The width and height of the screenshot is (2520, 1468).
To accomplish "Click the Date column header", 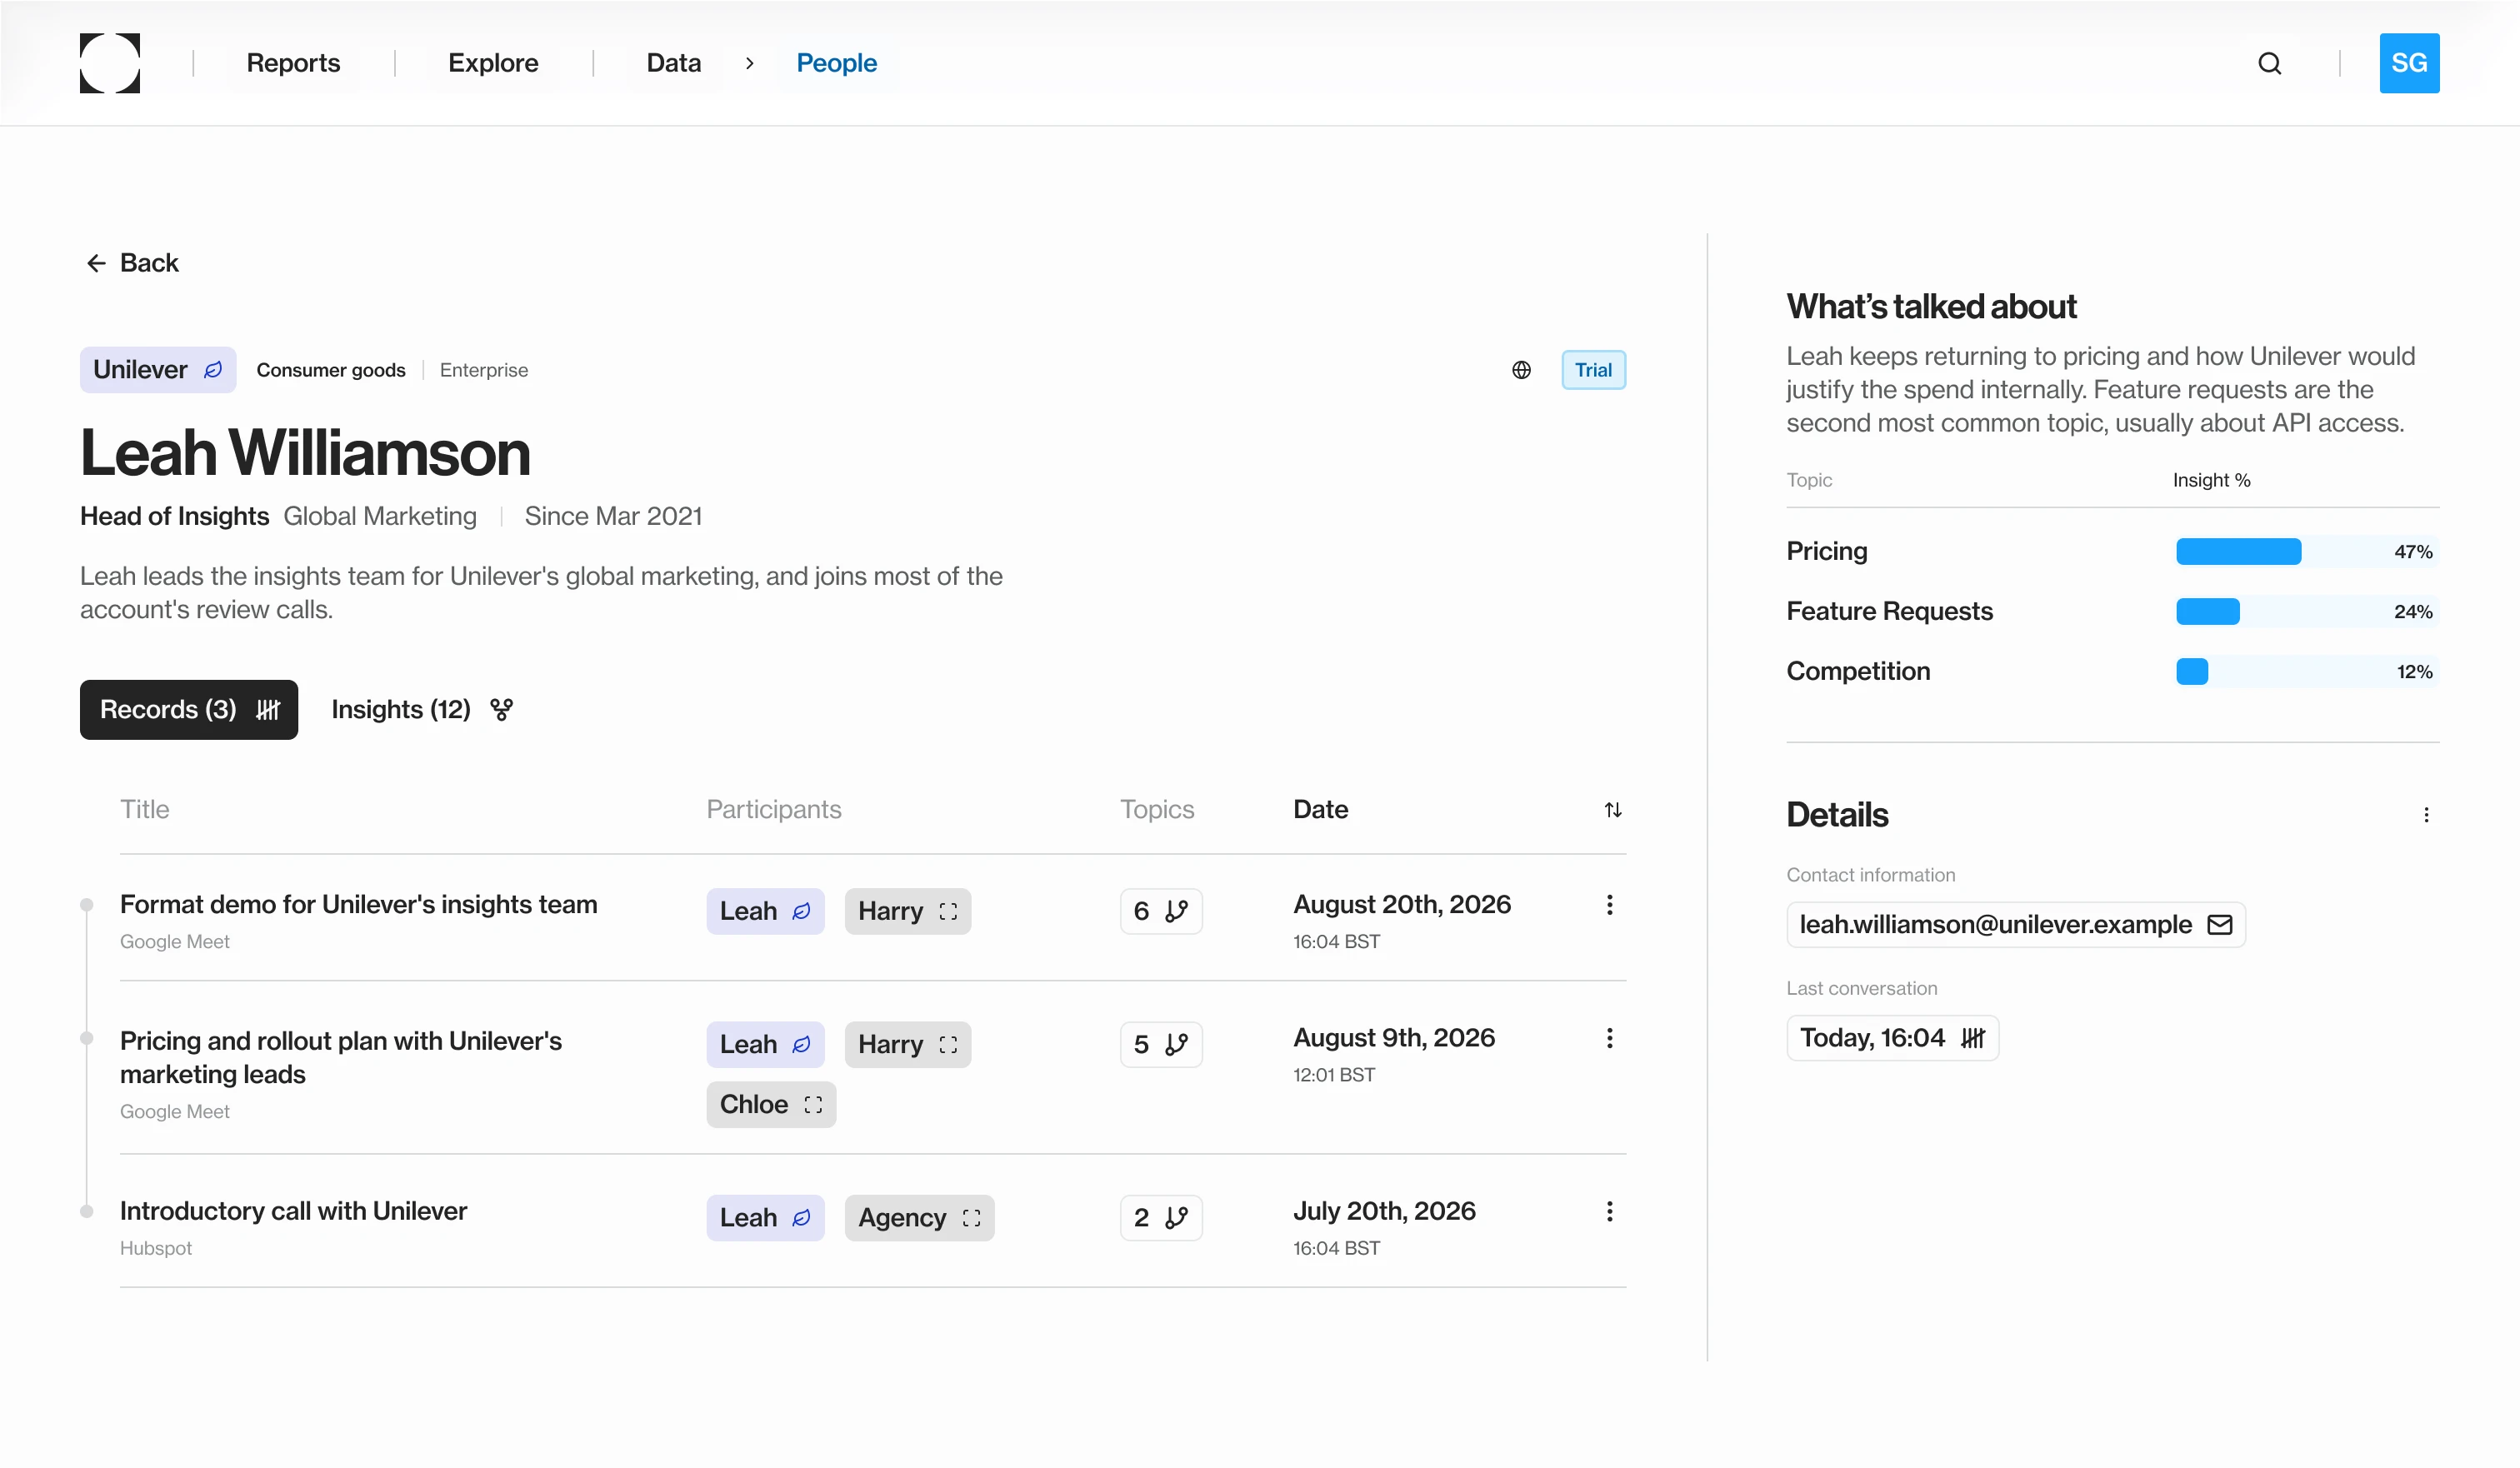I will pos(1320,809).
